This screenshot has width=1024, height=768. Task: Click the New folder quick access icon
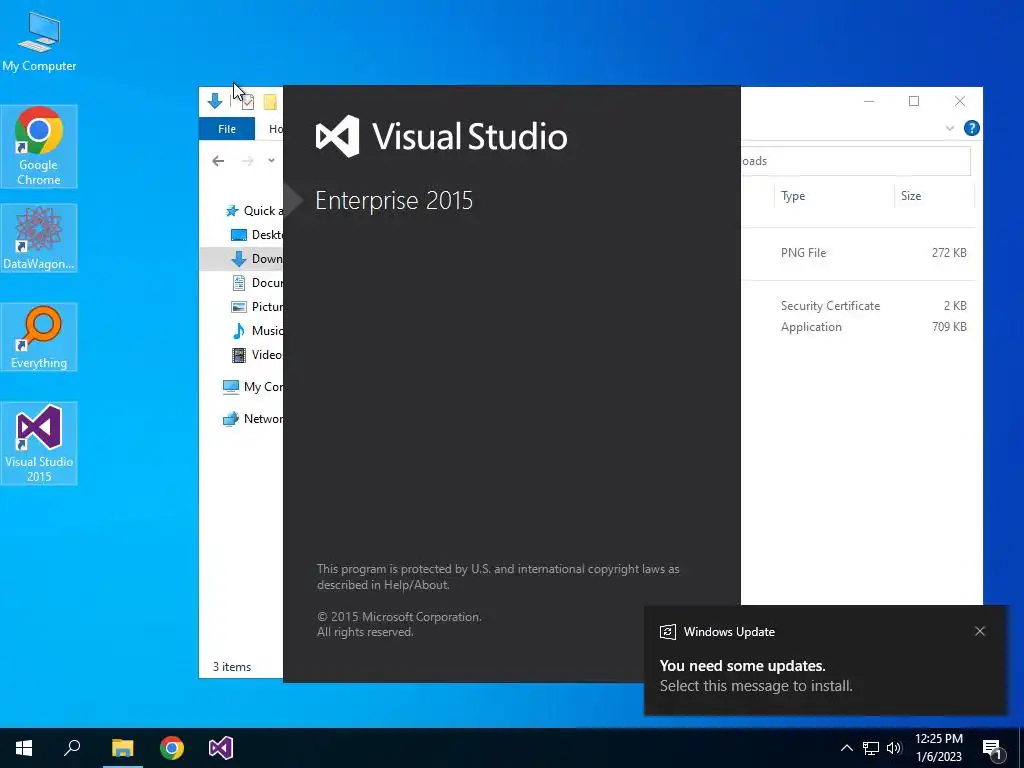(270, 102)
